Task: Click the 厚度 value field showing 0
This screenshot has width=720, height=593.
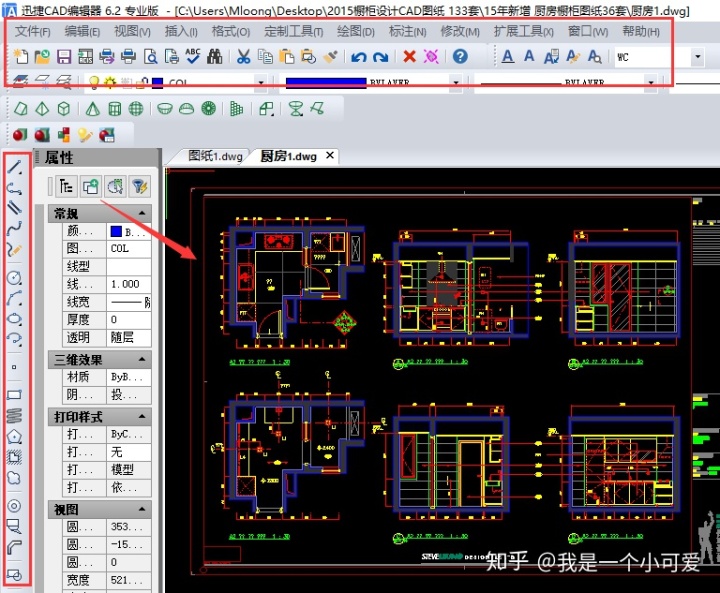Action: pyautogui.click(x=129, y=319)
